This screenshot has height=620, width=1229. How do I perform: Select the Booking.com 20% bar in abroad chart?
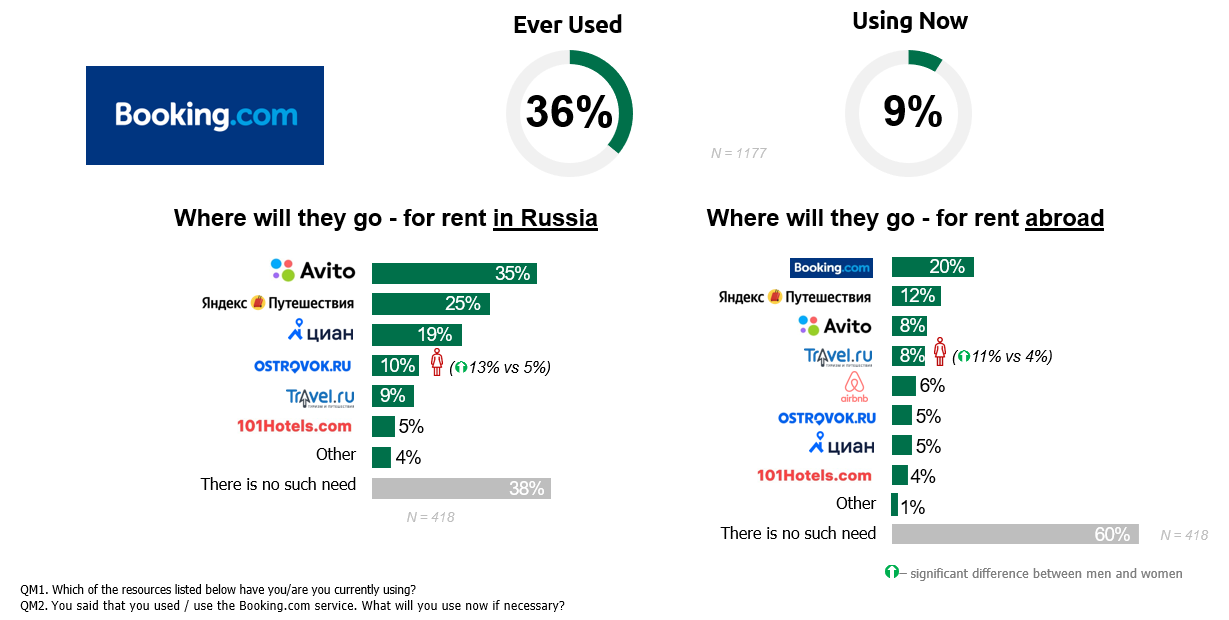click(x=932, y=267)
